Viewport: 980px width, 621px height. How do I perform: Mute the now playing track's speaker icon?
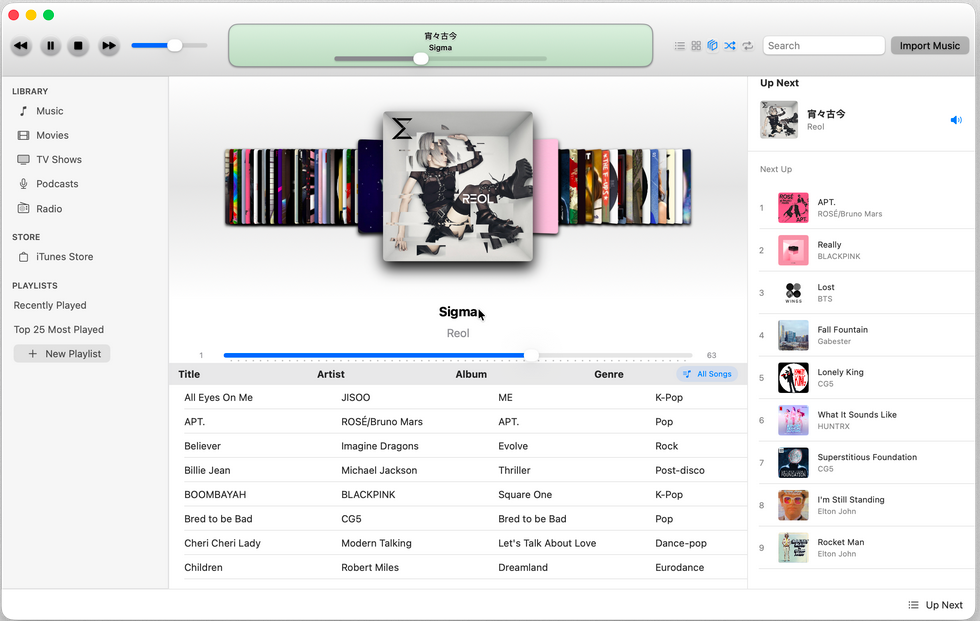coord(955,119)
